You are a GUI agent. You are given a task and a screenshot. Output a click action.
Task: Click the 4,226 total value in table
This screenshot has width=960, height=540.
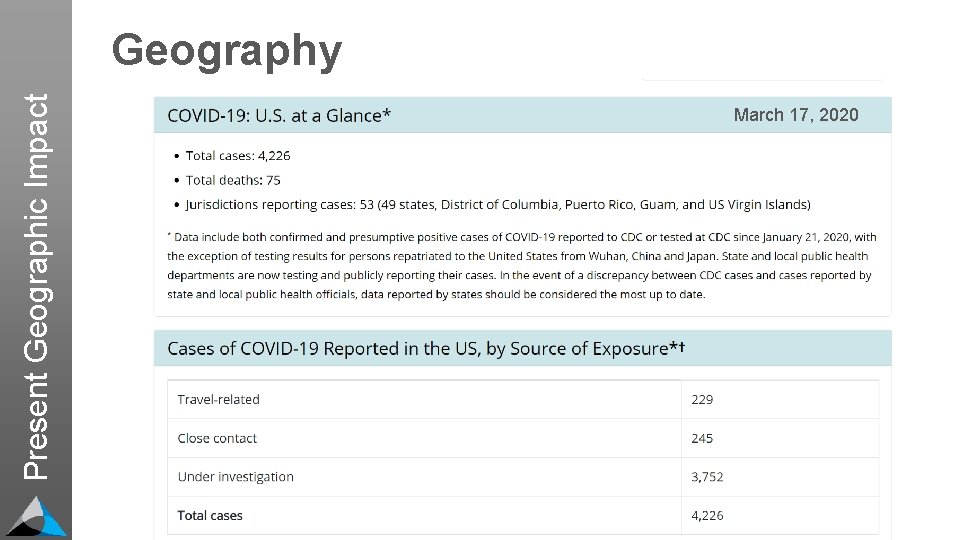pyautogui.click(x=707, y=516)
